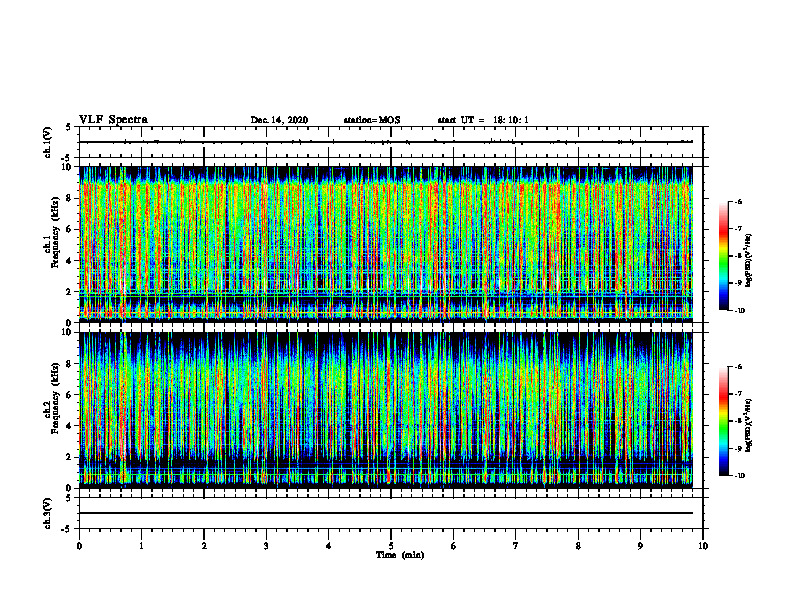This screenshot has width=792, height=612.
Task: Click the "6" kHz tick on ch.1 frequency axis
Action: 70,229
